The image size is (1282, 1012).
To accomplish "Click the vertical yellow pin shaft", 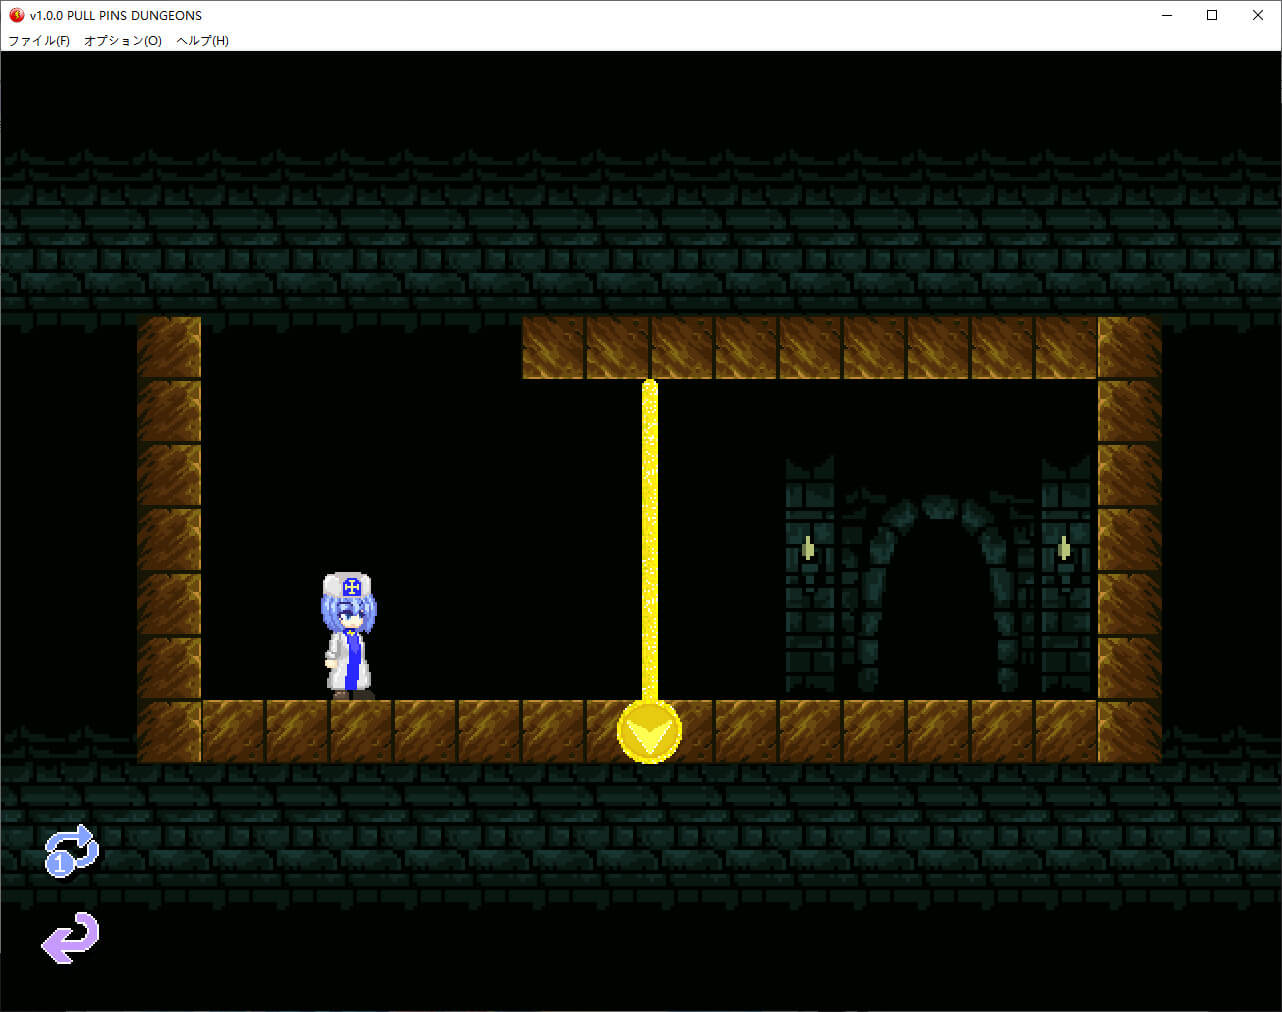I will coord(649,540).
